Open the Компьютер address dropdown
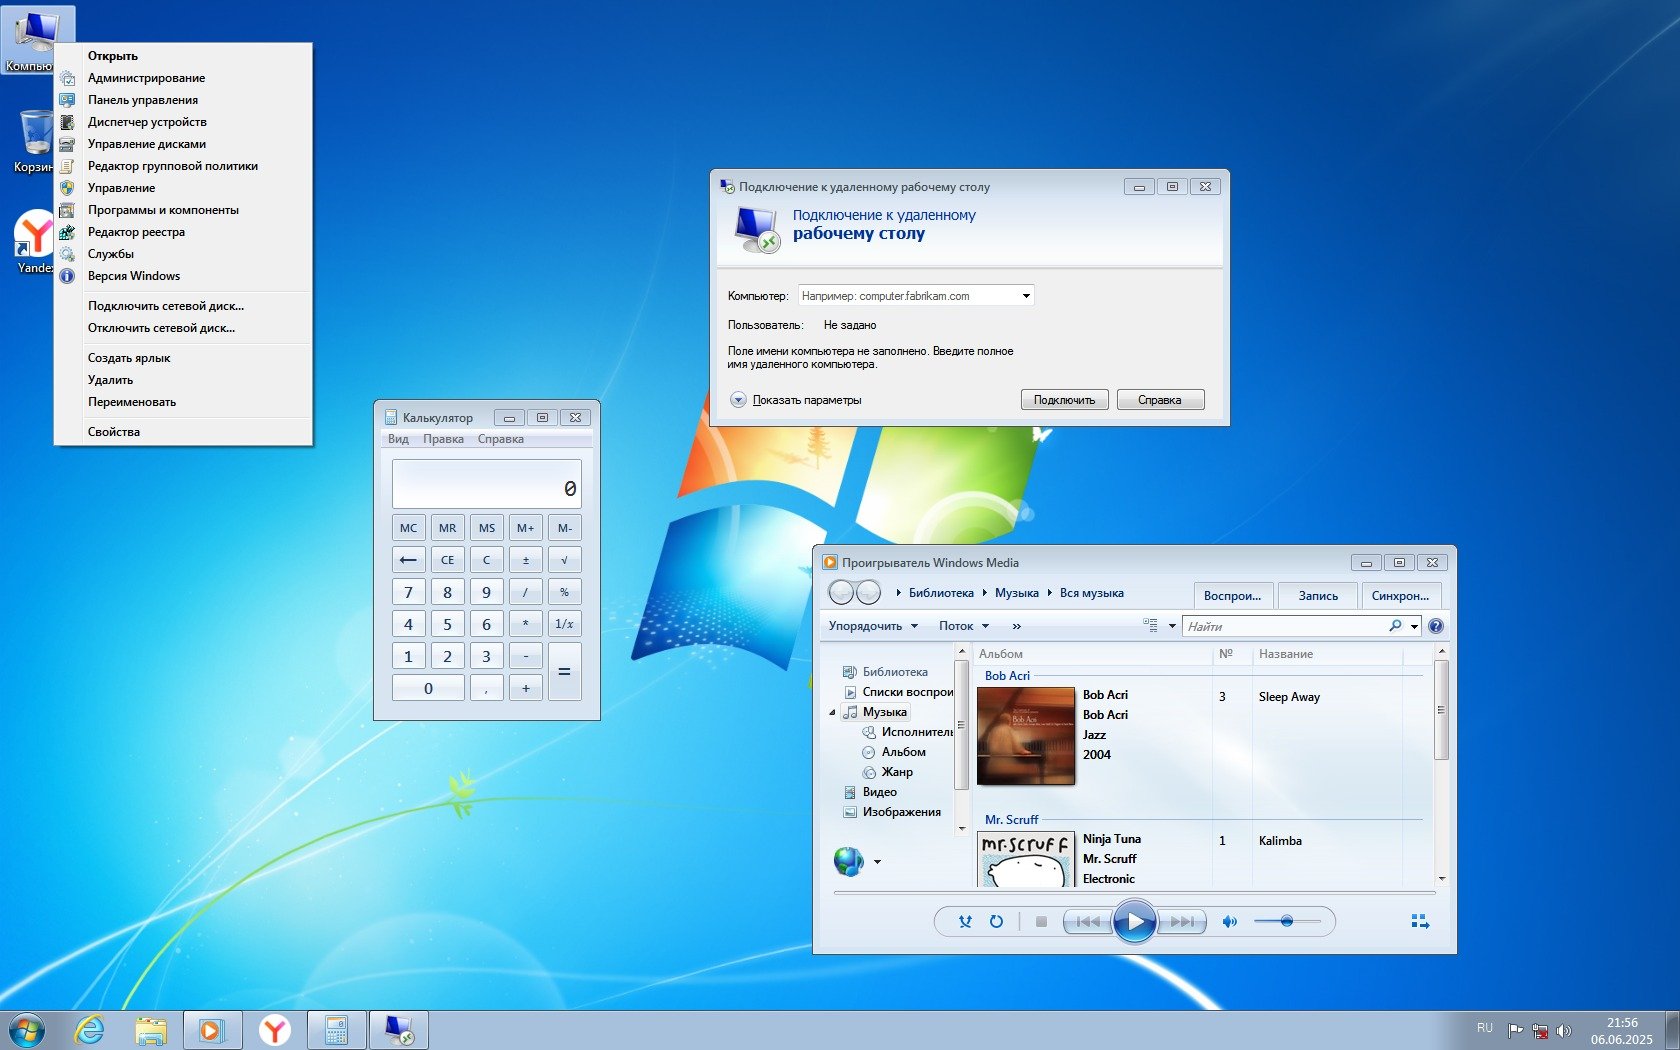The image size is (1680, 1050). tap(1026, 296)
